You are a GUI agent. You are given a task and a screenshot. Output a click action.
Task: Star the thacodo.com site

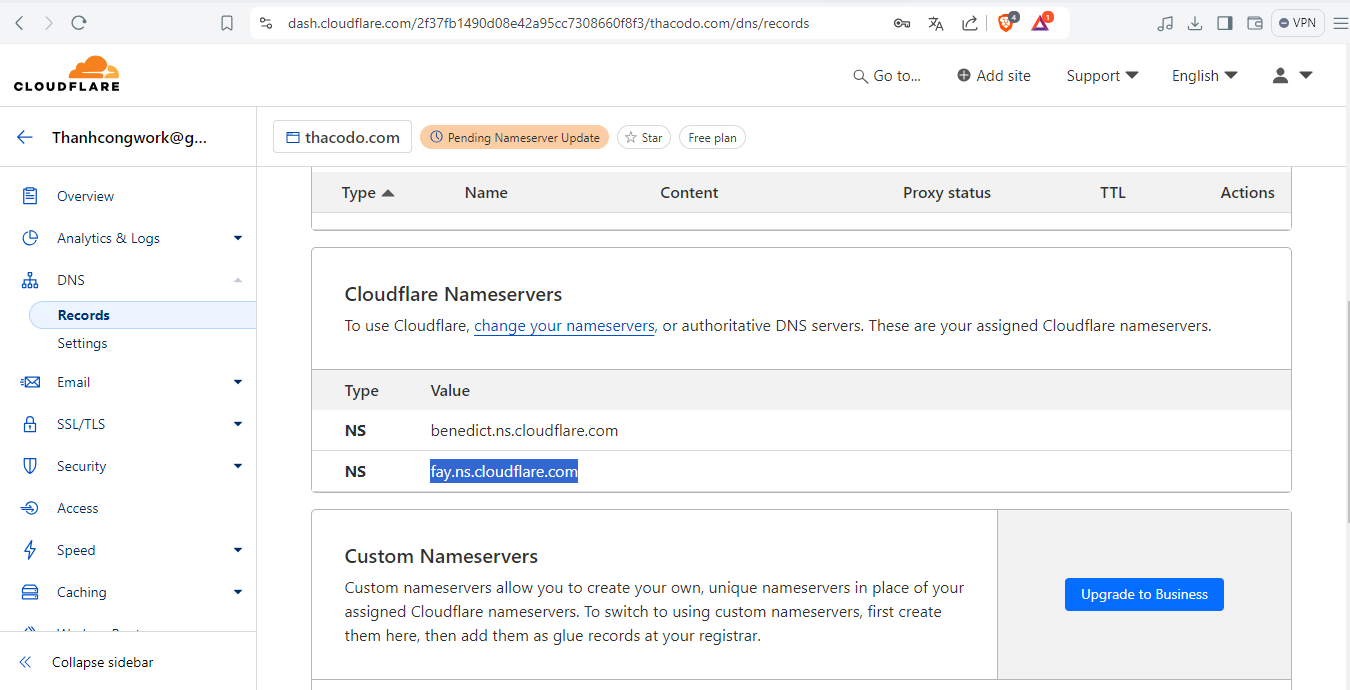pos(643,138)
